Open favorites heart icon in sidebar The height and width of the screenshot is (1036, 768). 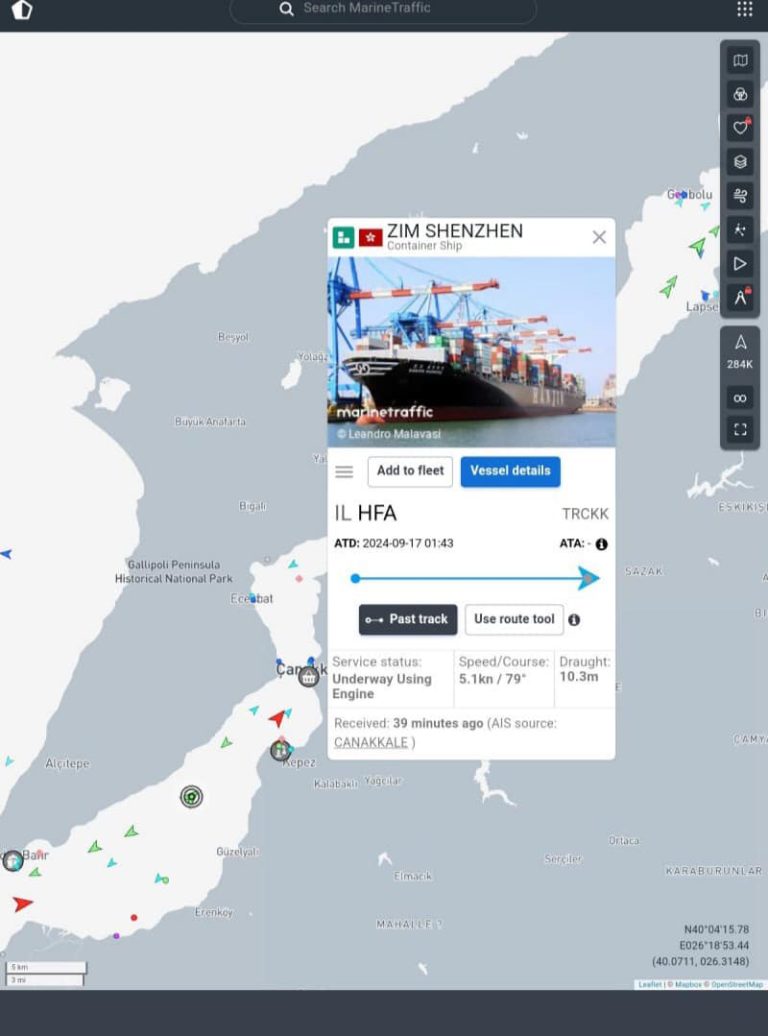[740, 128]
